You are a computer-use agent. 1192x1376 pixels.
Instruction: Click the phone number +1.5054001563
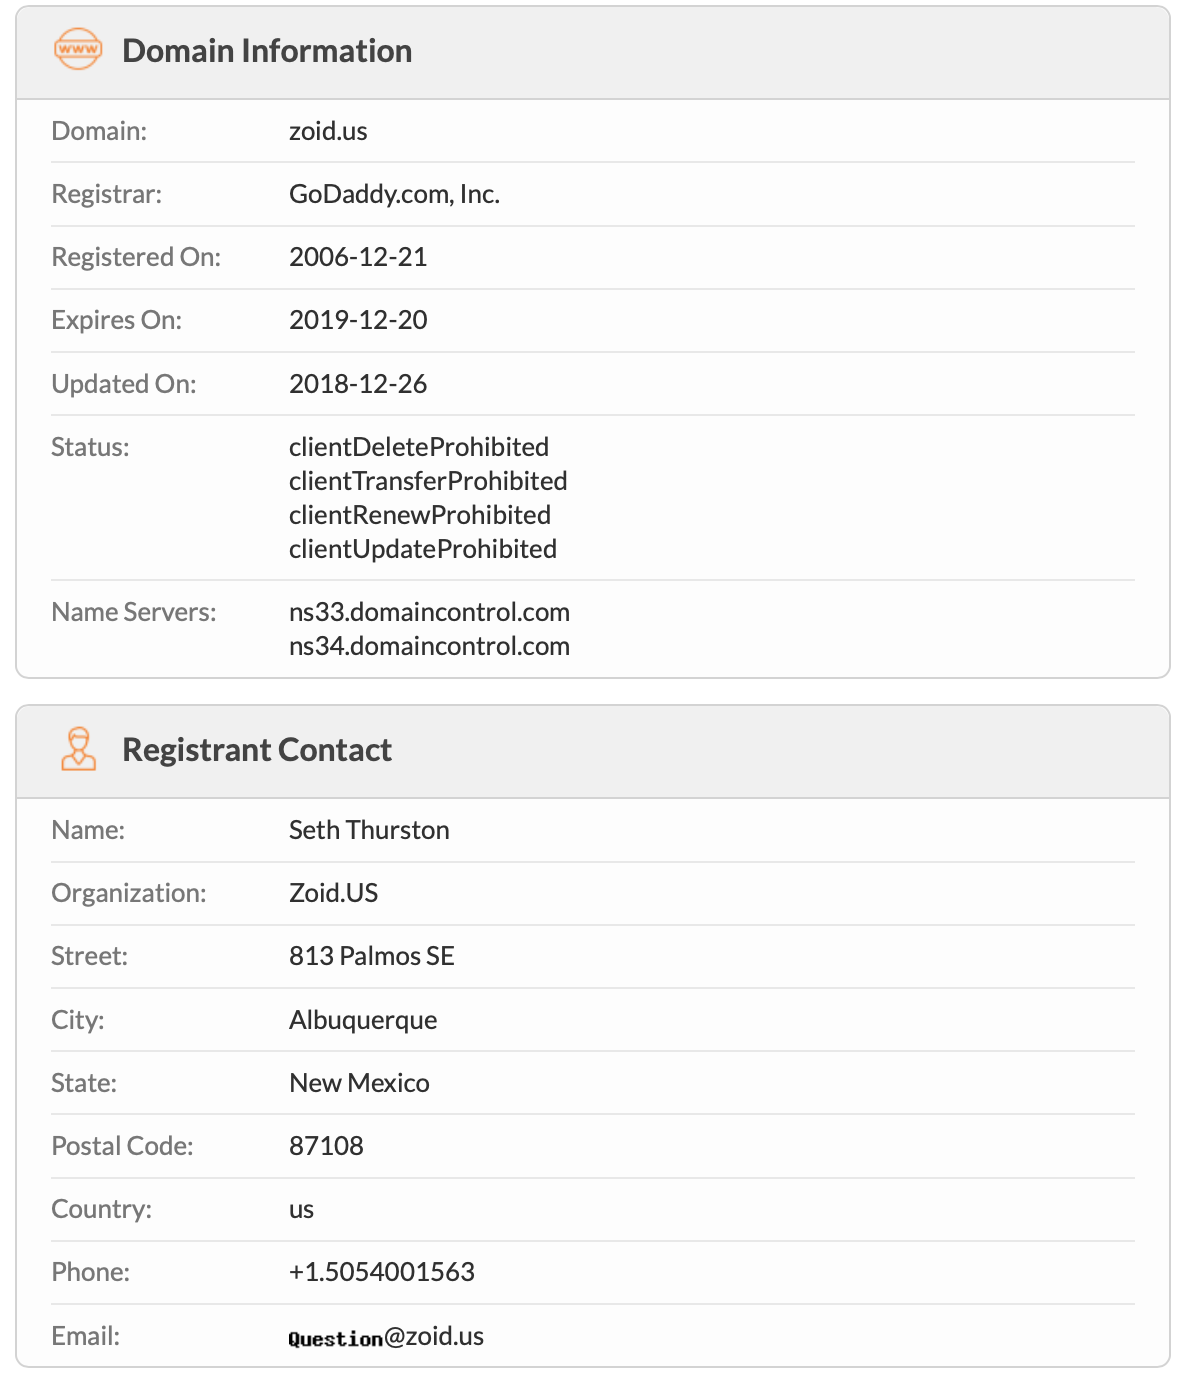point(382,1272)
